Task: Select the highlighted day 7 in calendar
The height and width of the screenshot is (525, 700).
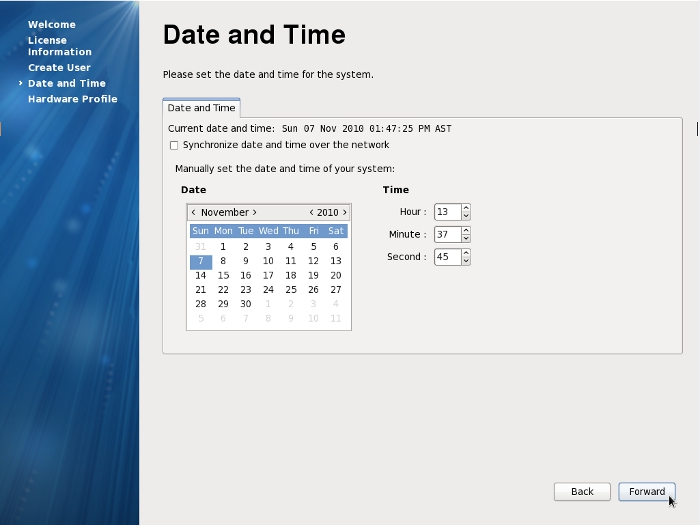Action: tap(200, 261)
